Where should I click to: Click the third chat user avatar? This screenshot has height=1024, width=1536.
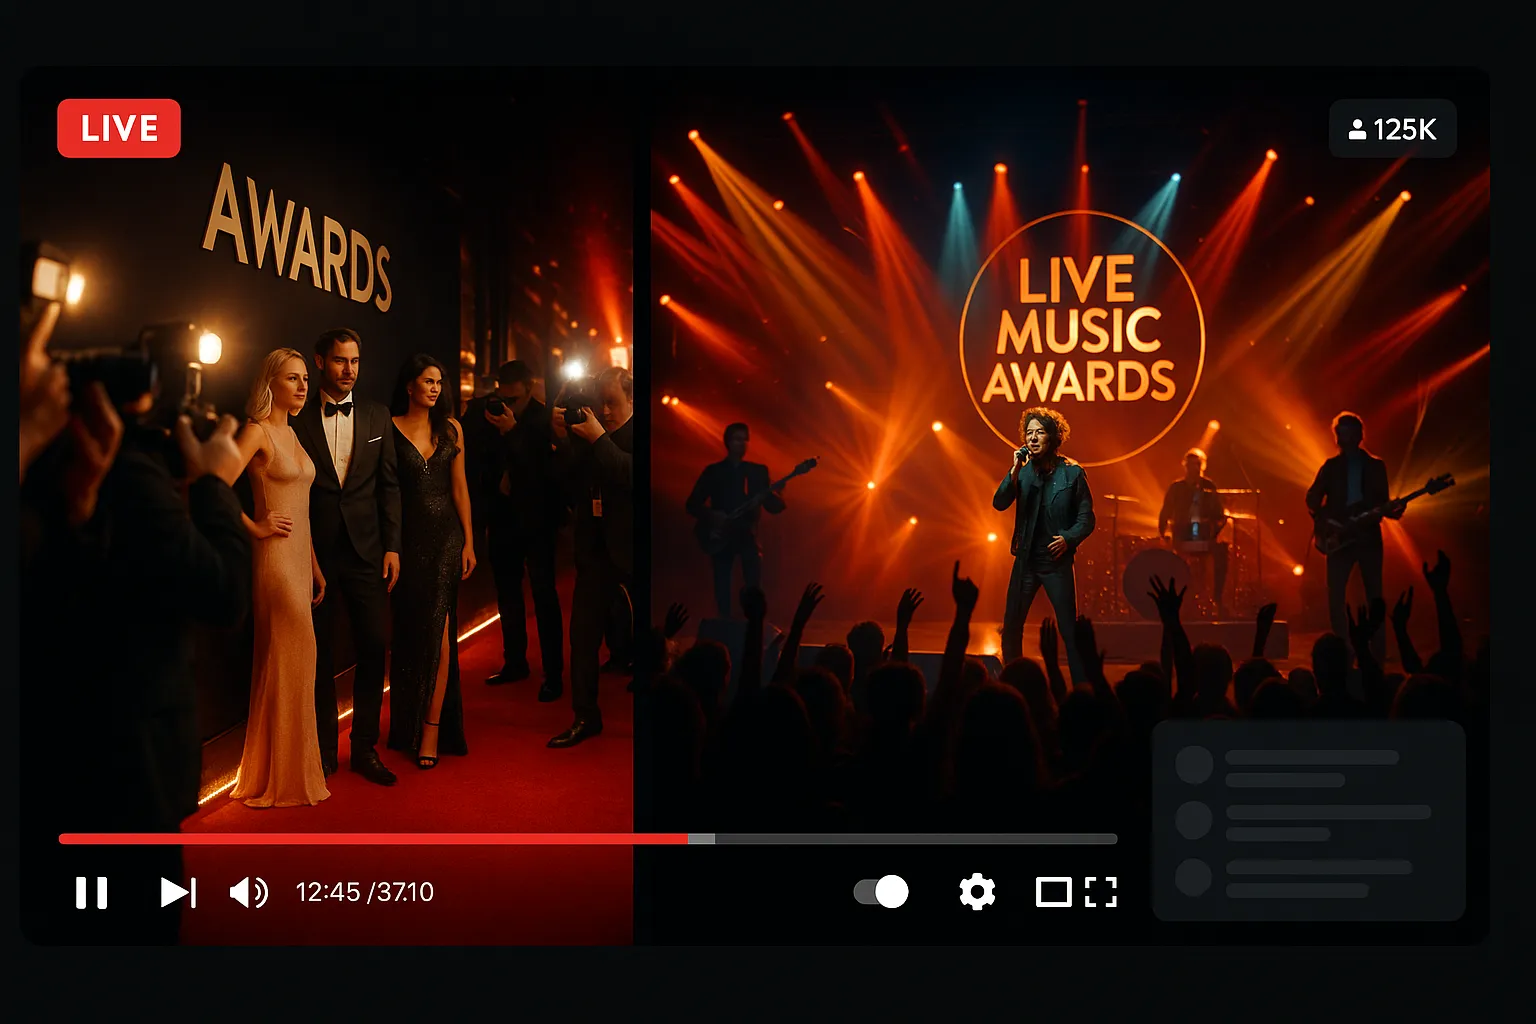coord(1193,877)
